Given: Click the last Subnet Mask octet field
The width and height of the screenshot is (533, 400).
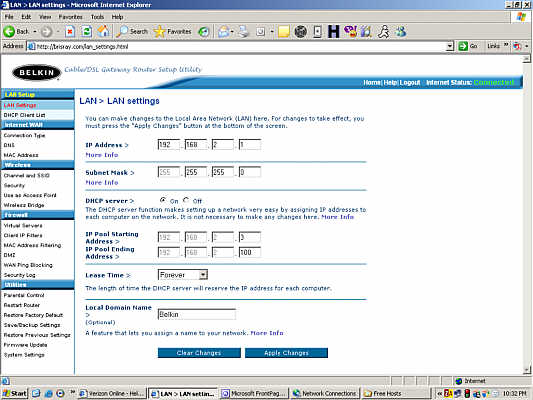Looking at the screenshot, I should [250, 172].
